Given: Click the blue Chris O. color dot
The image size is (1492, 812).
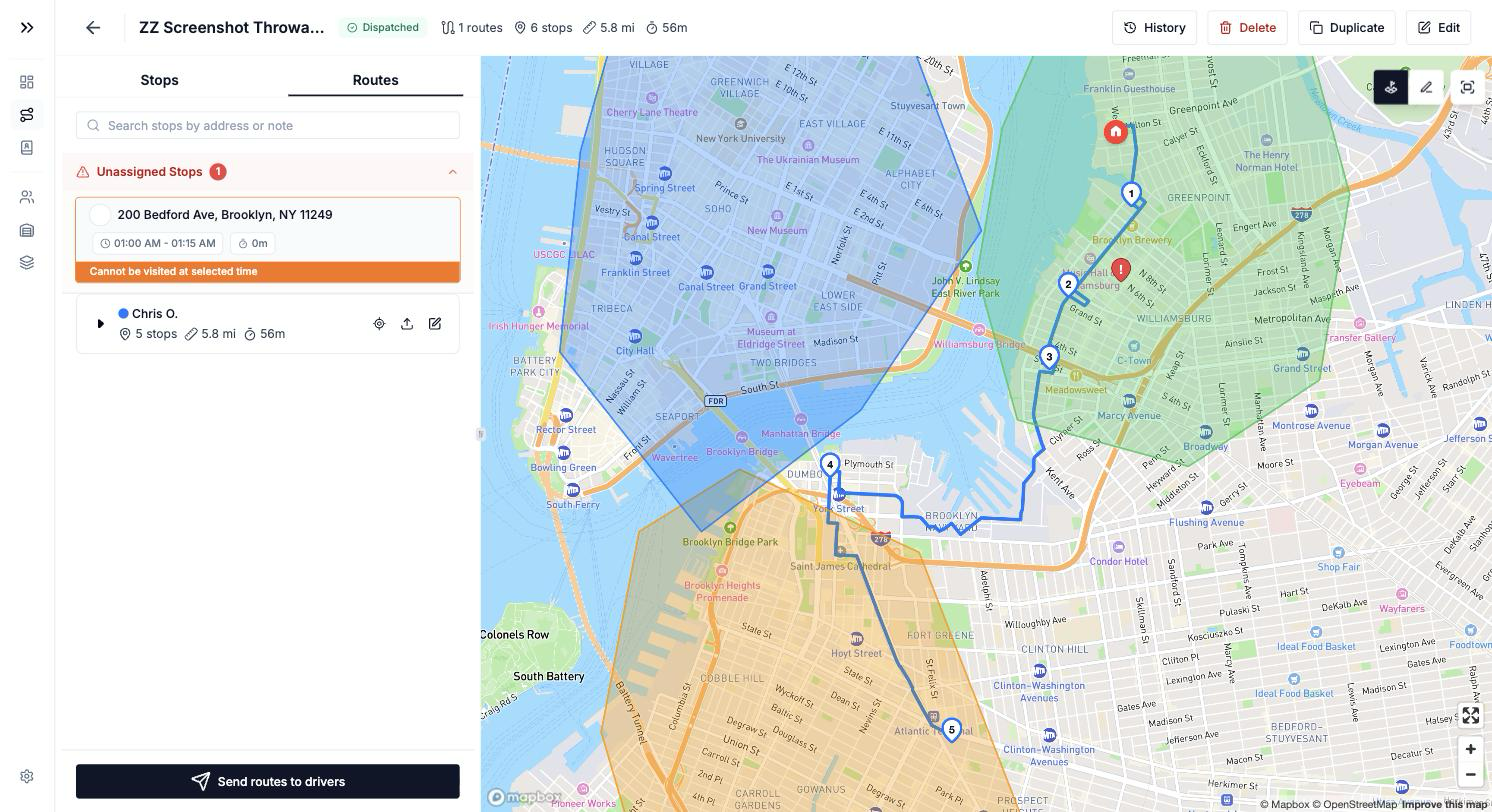Looking at the screenshot, I should [123, 314].
